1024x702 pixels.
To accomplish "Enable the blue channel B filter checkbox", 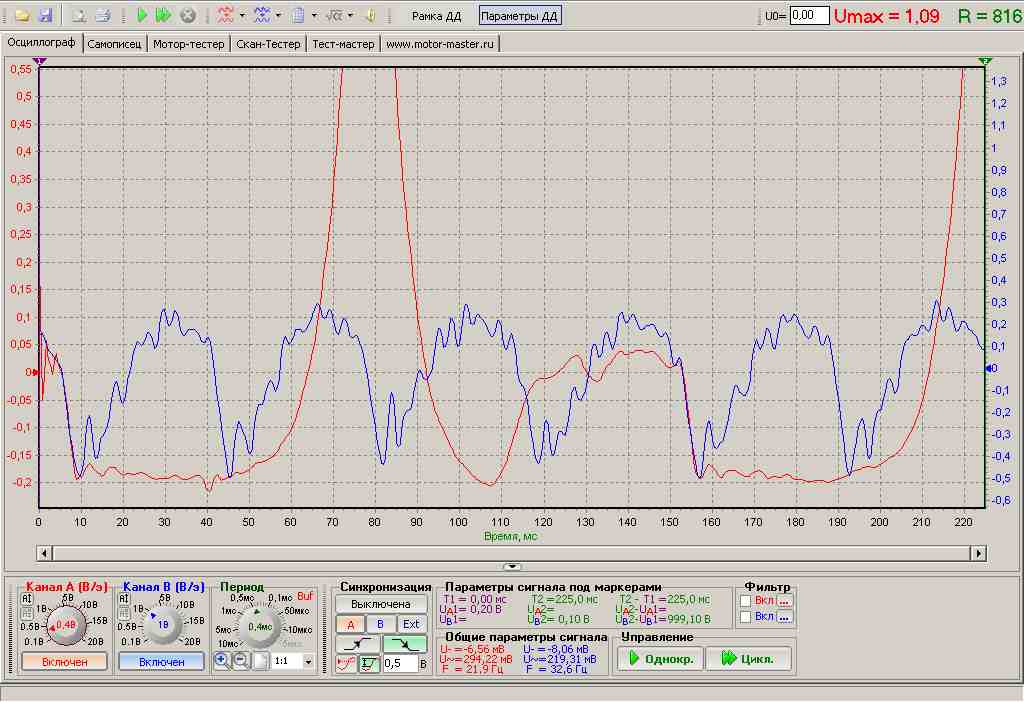I will pos(747,617).
